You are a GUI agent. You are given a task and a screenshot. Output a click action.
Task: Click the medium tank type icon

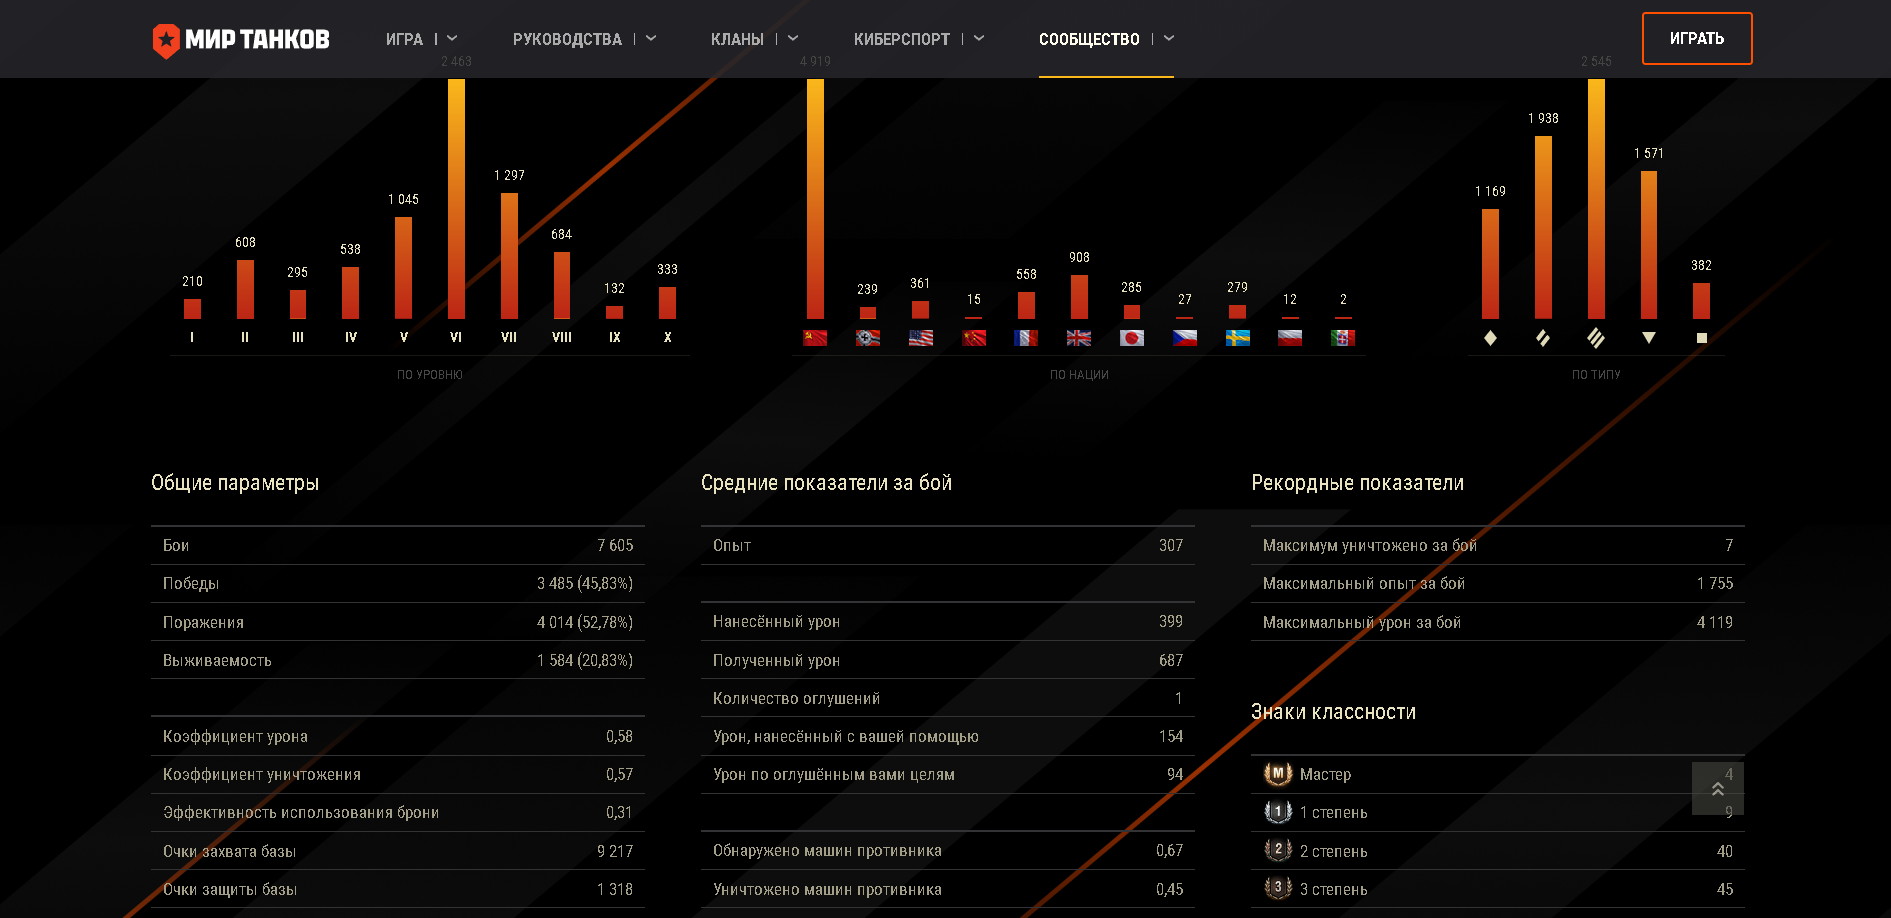[1543, 338]
